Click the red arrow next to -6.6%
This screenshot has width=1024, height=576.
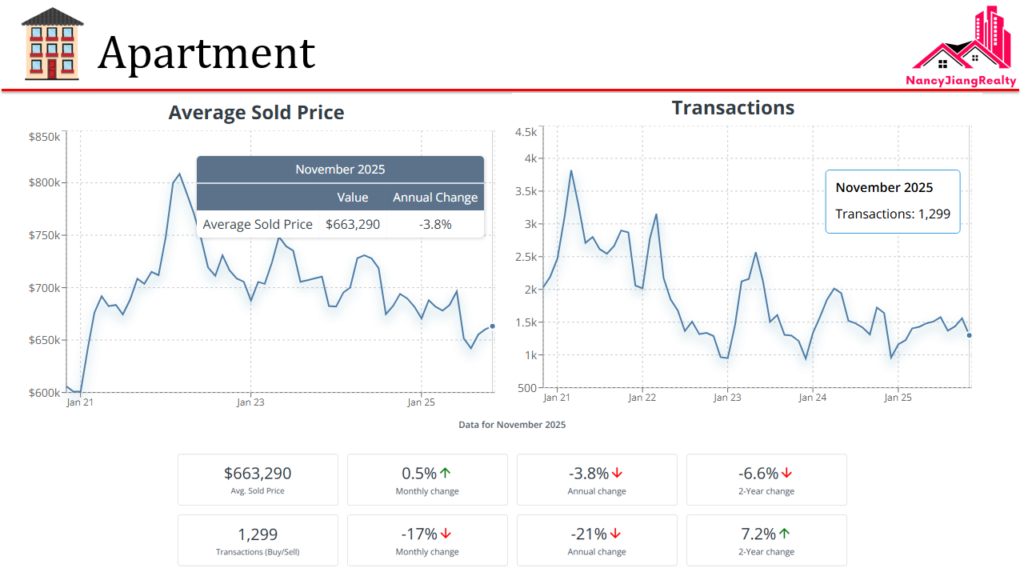[x=787, y=473]
